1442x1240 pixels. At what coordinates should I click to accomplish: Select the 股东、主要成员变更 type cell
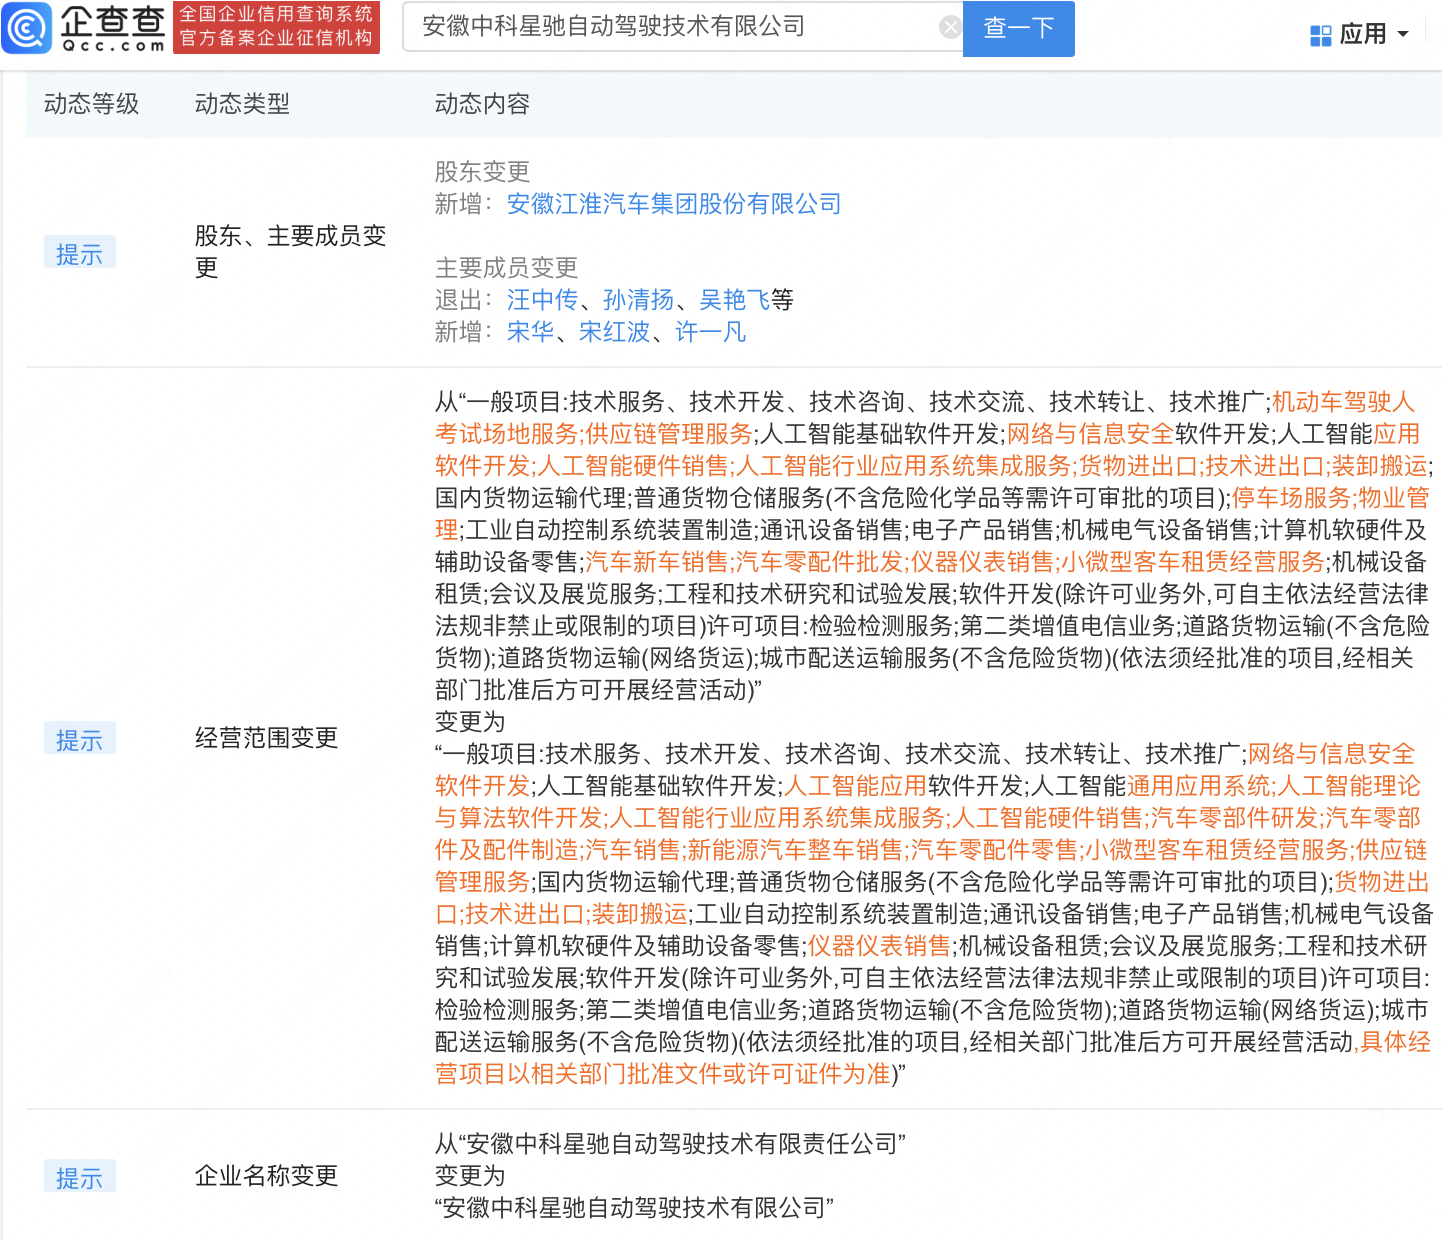(x=290, y=252)
